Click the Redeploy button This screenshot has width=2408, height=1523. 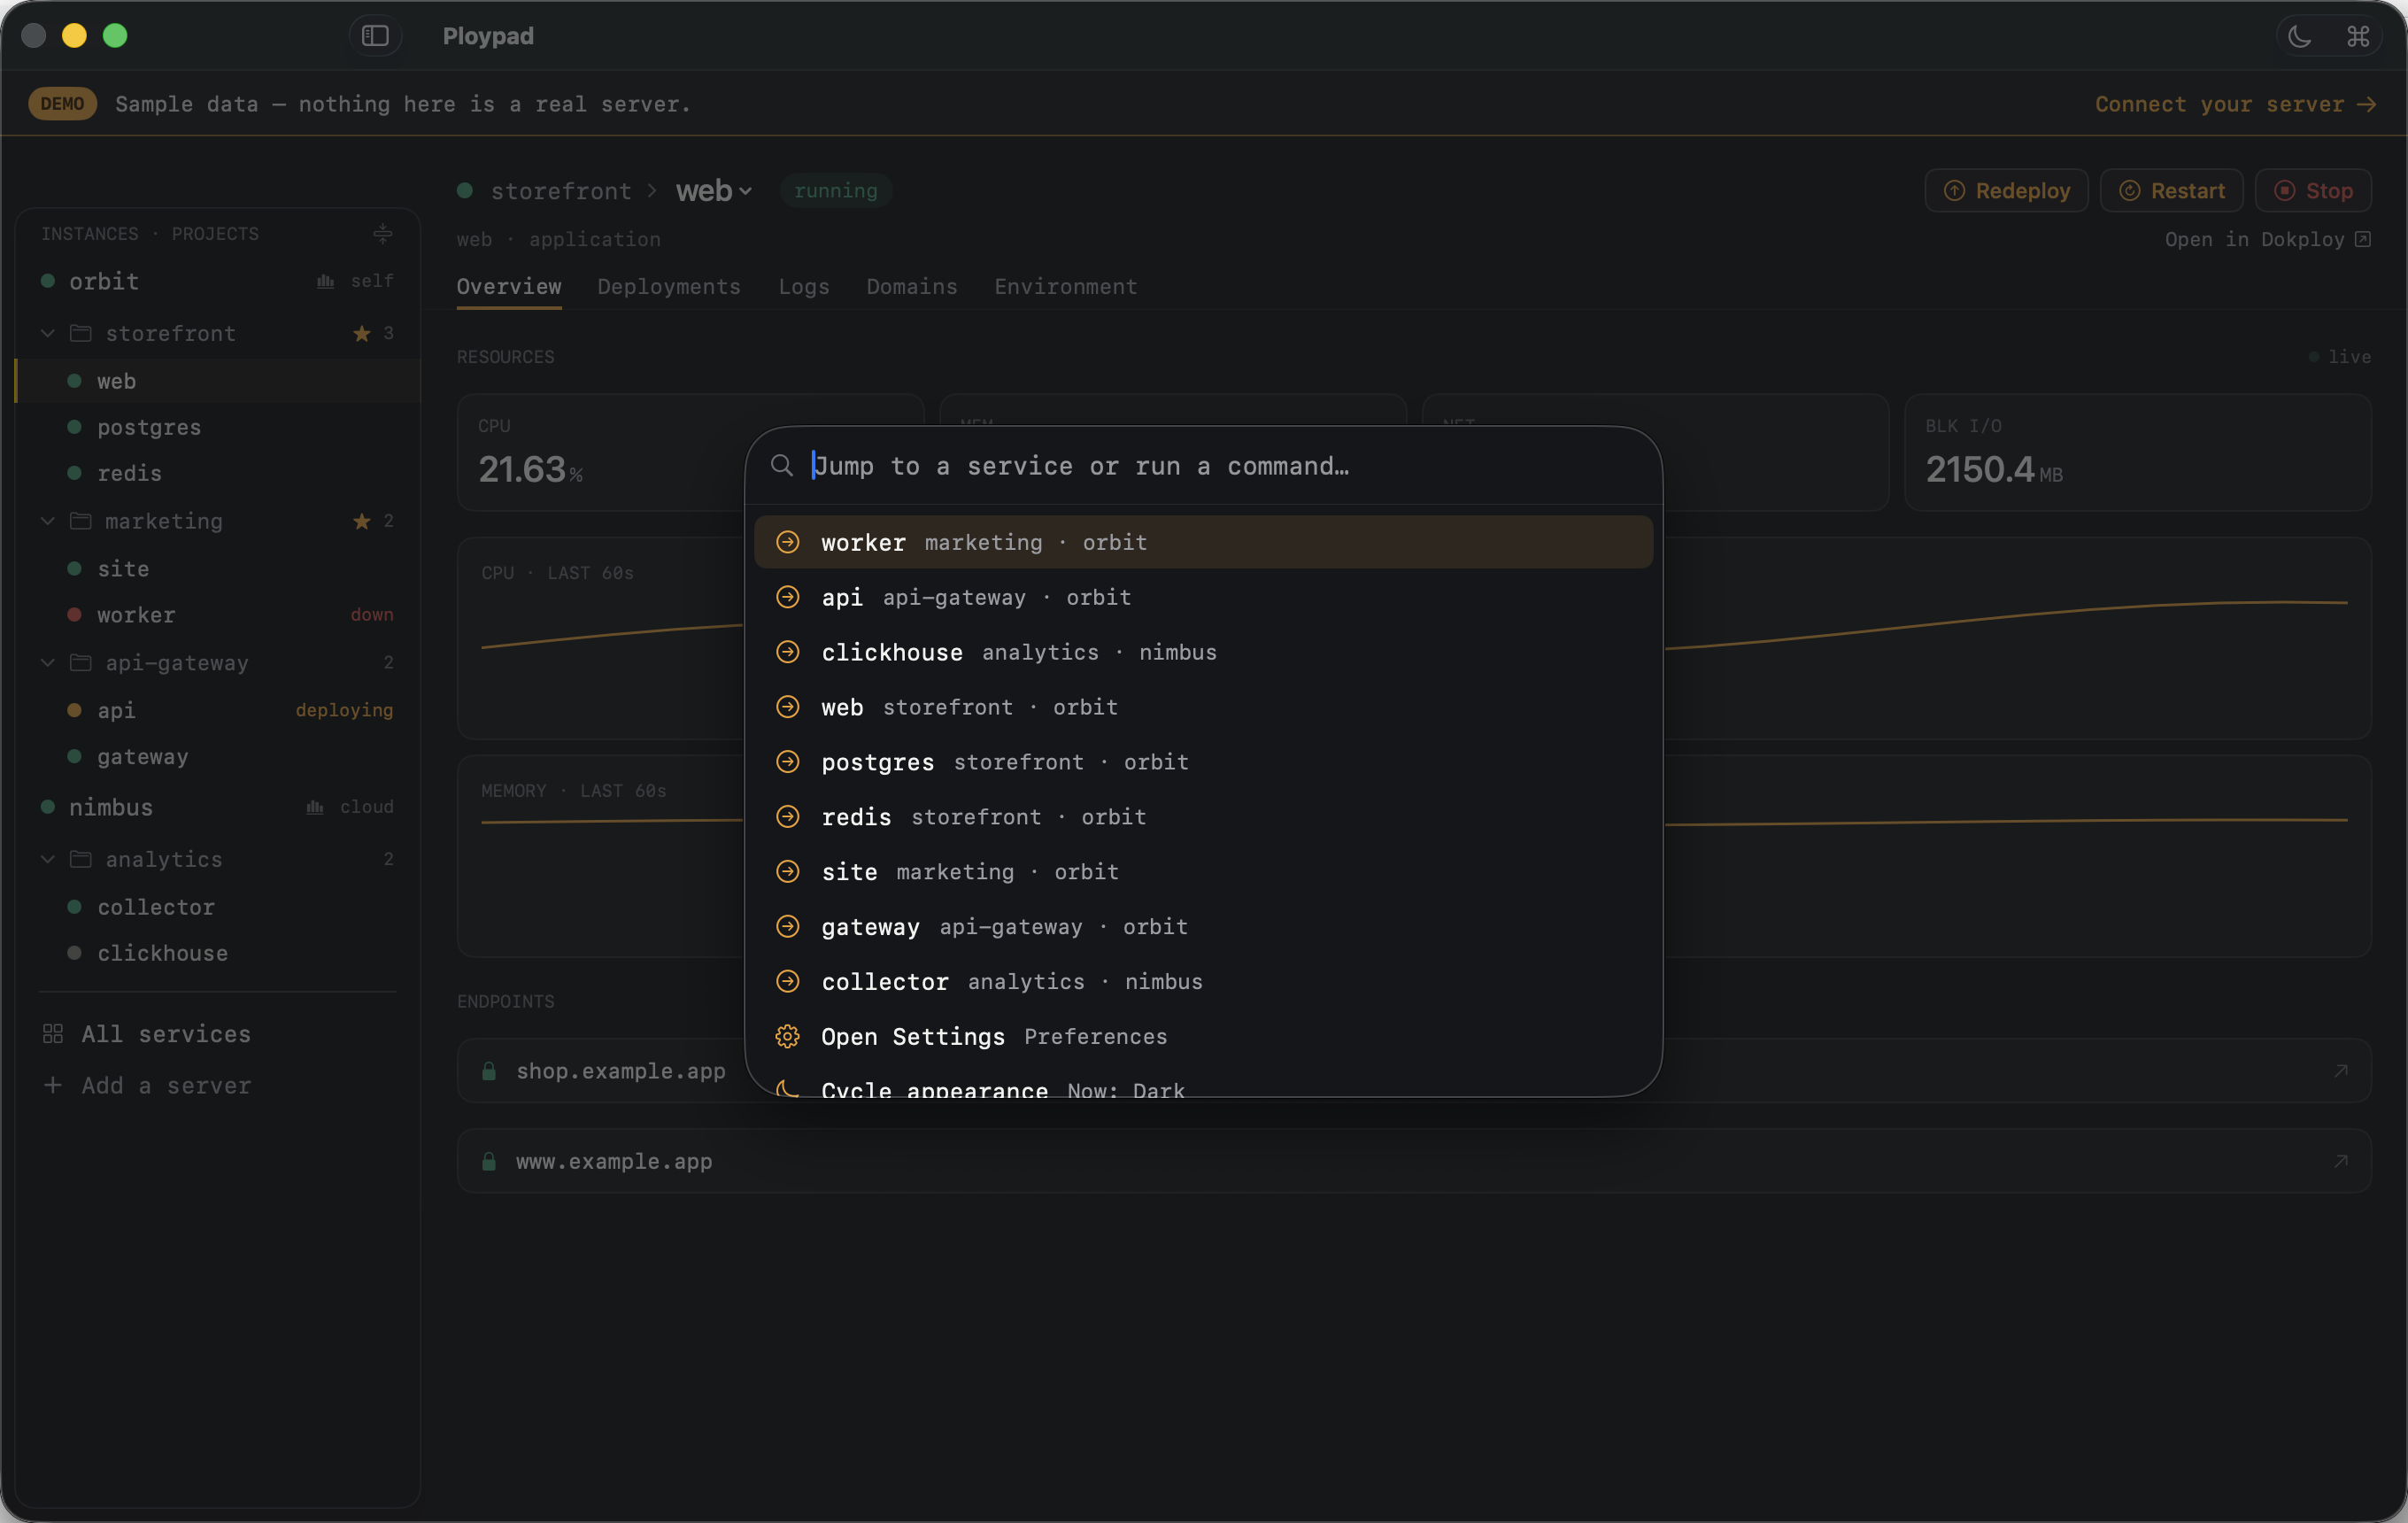(x=2007, y=191)
